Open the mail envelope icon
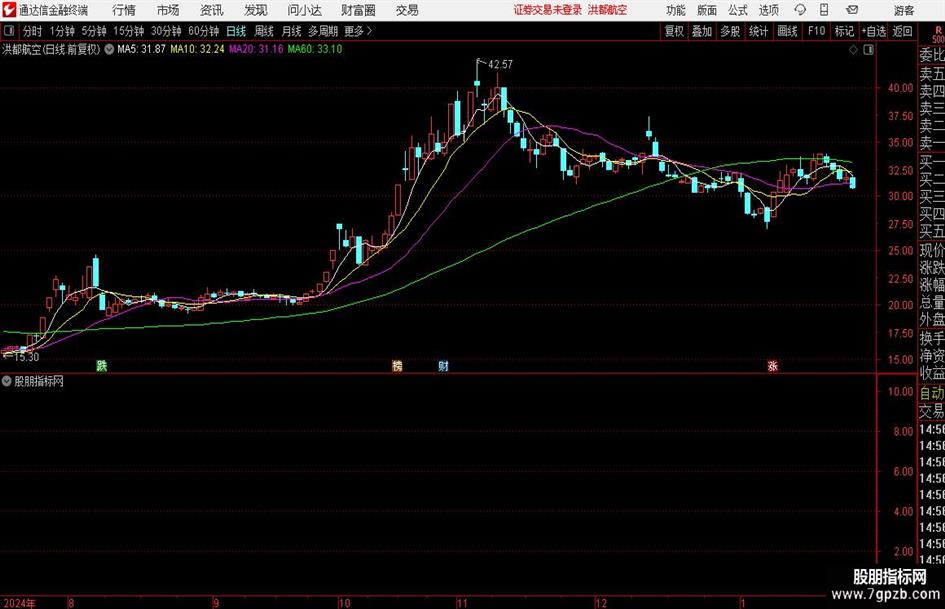Viewport: 945px width, 609px height. pos(852,10)
